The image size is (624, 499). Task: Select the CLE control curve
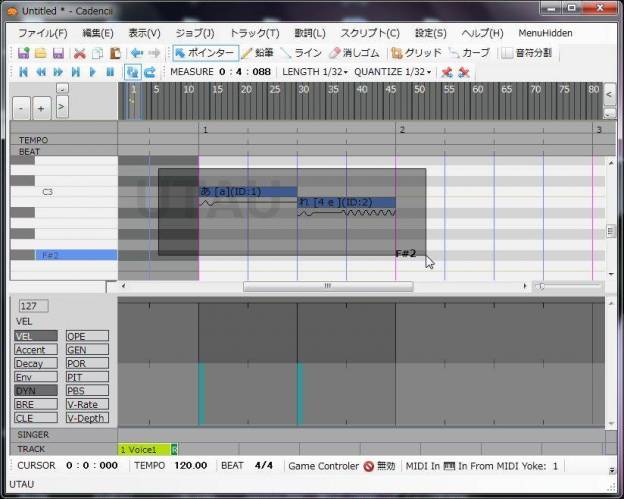(x=36, y=418)
